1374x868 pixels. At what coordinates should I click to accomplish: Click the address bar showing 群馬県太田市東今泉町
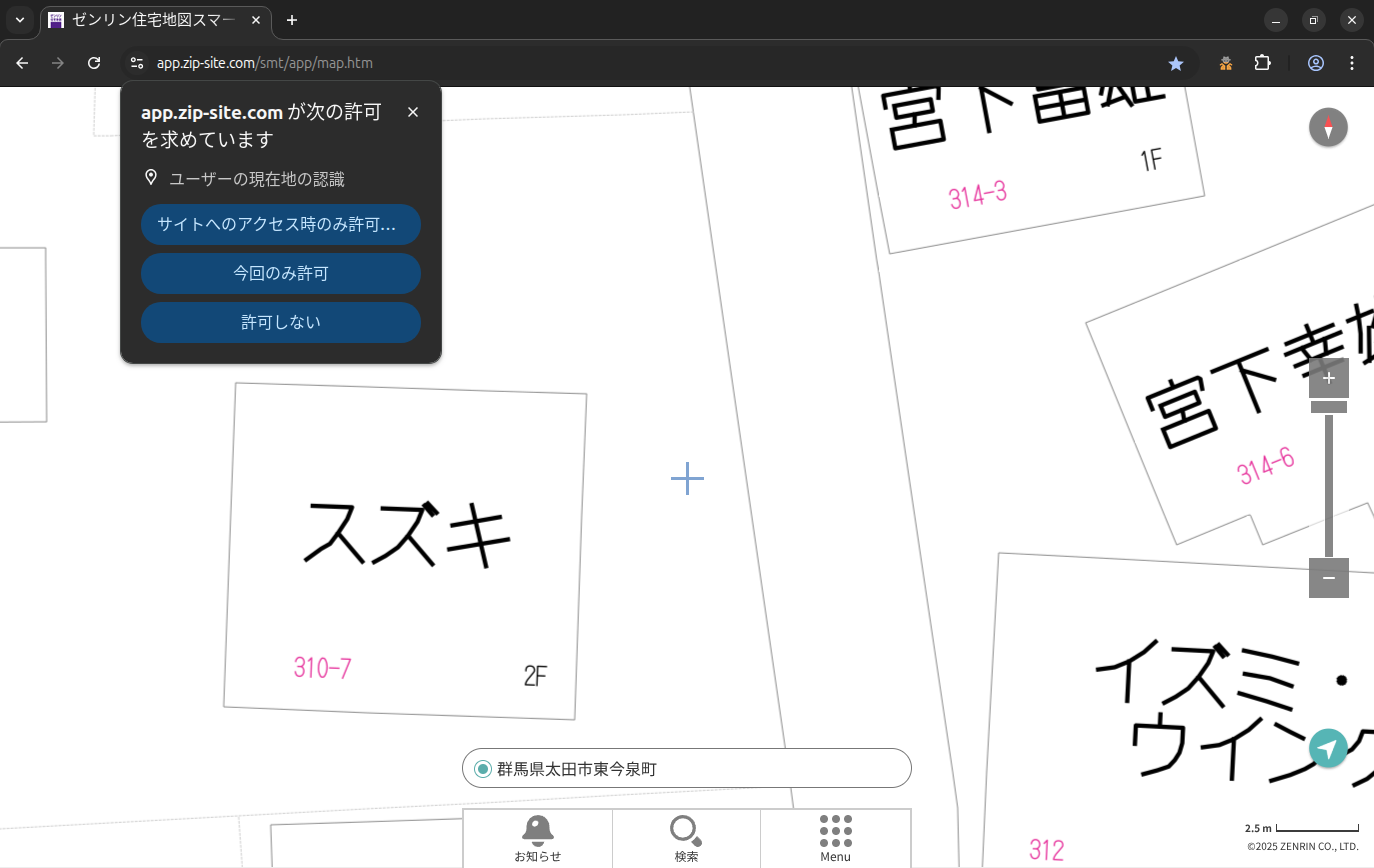pyautogui.click(x=687, y=768)
